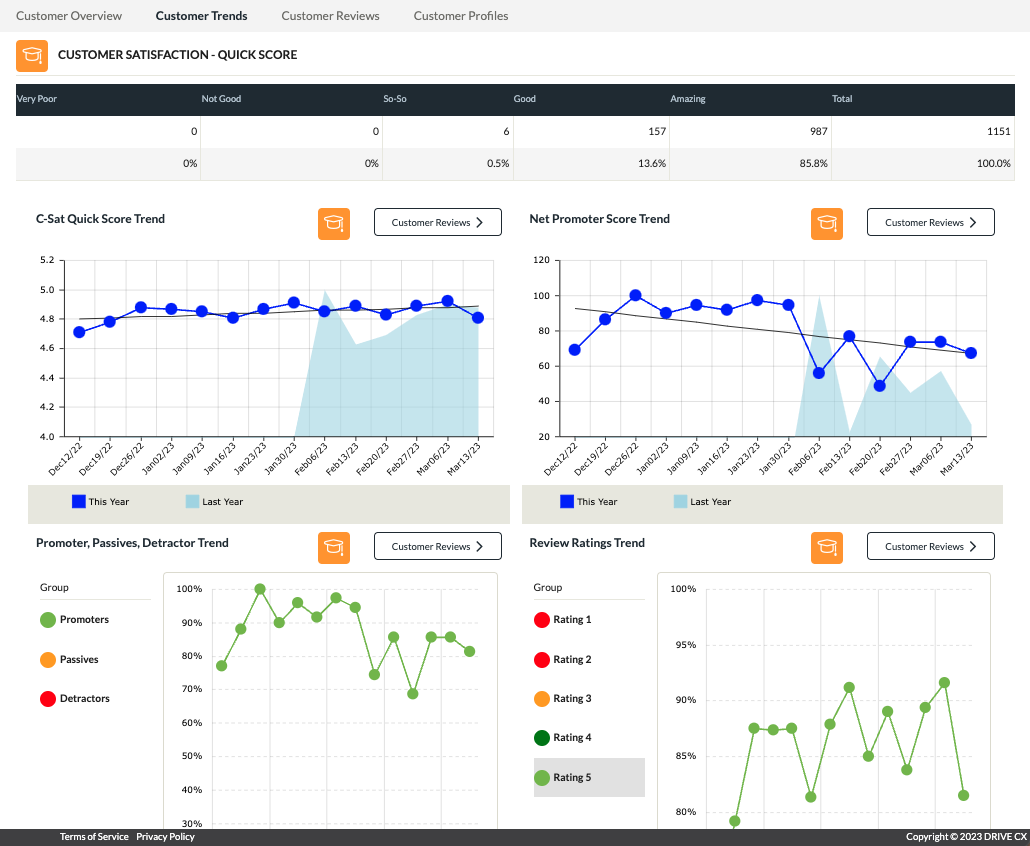The height and width of the screenshot is (846, 1030).
Task: Toggle Rating 3 orange legend item
Action: [563, 699]
